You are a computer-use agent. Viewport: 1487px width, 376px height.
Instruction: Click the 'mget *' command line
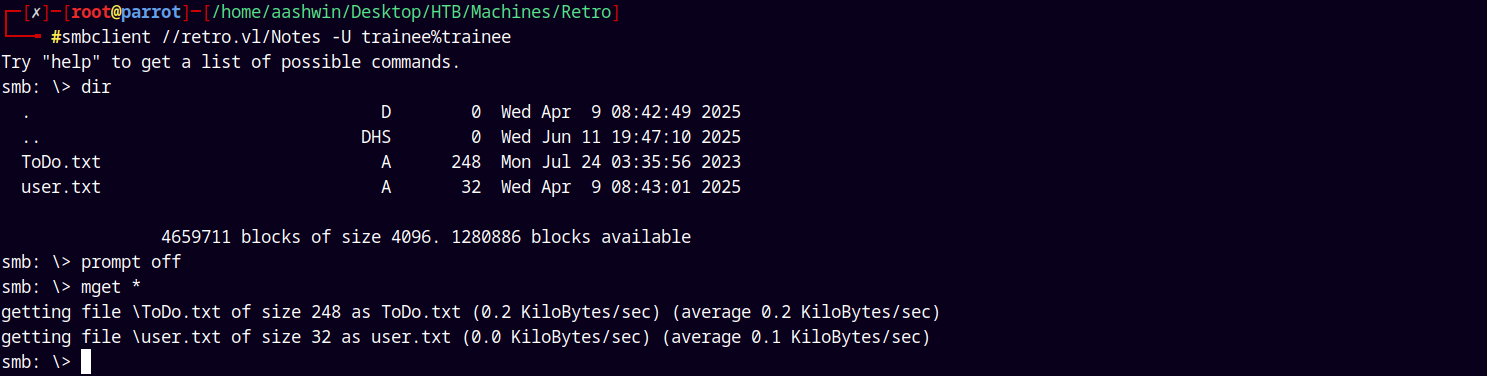pos(71,287)
